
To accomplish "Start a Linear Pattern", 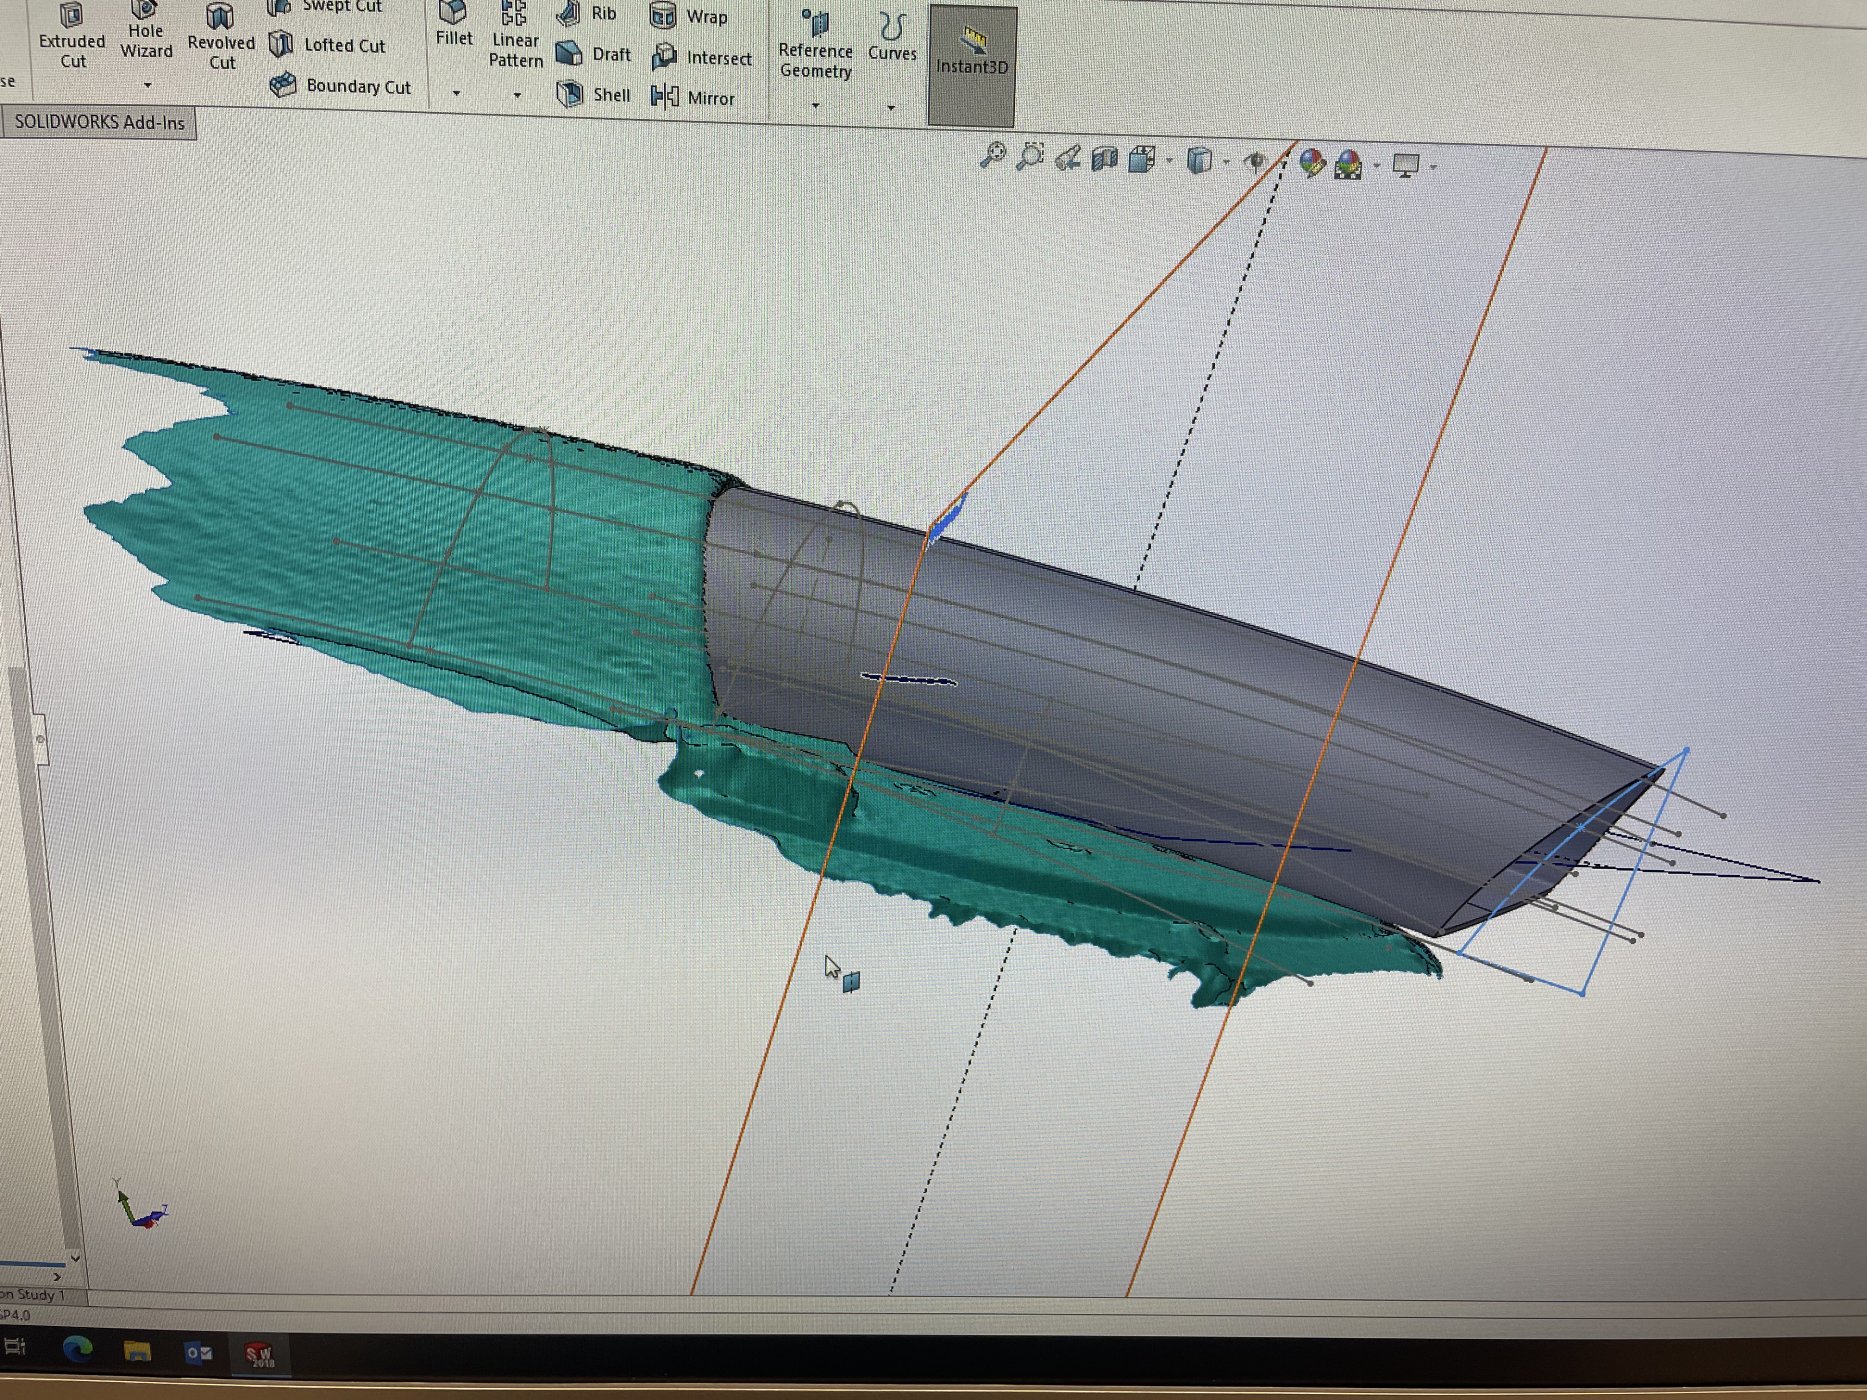I will pos(515,35).
